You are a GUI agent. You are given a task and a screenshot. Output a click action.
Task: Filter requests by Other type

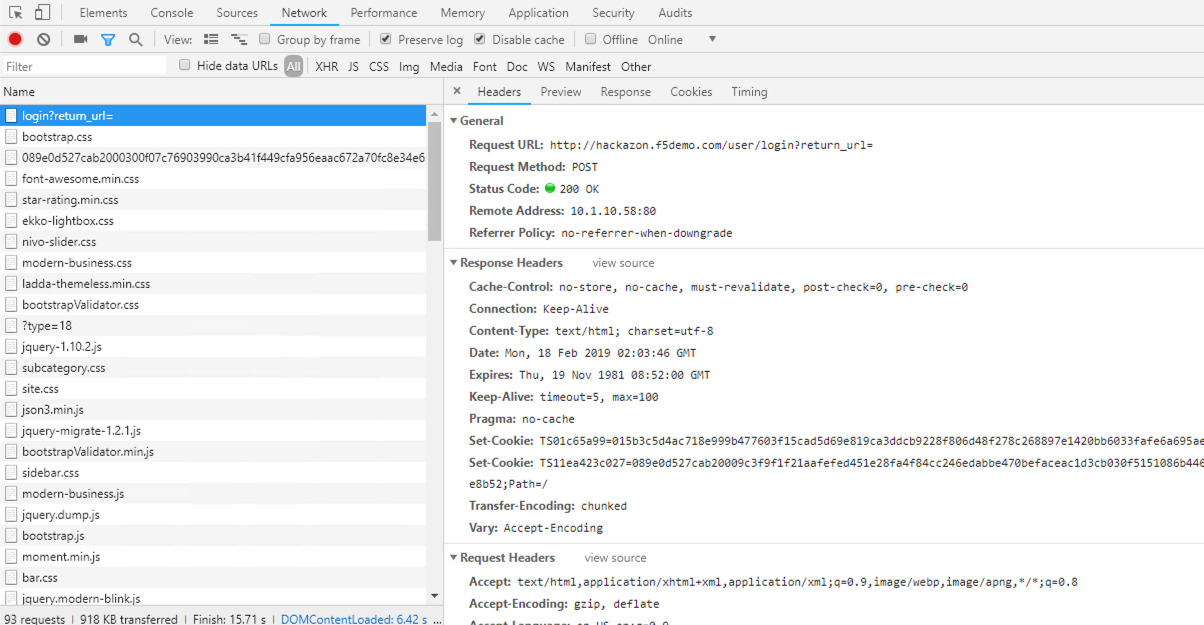pyautogui.click(x=636, y=67)
